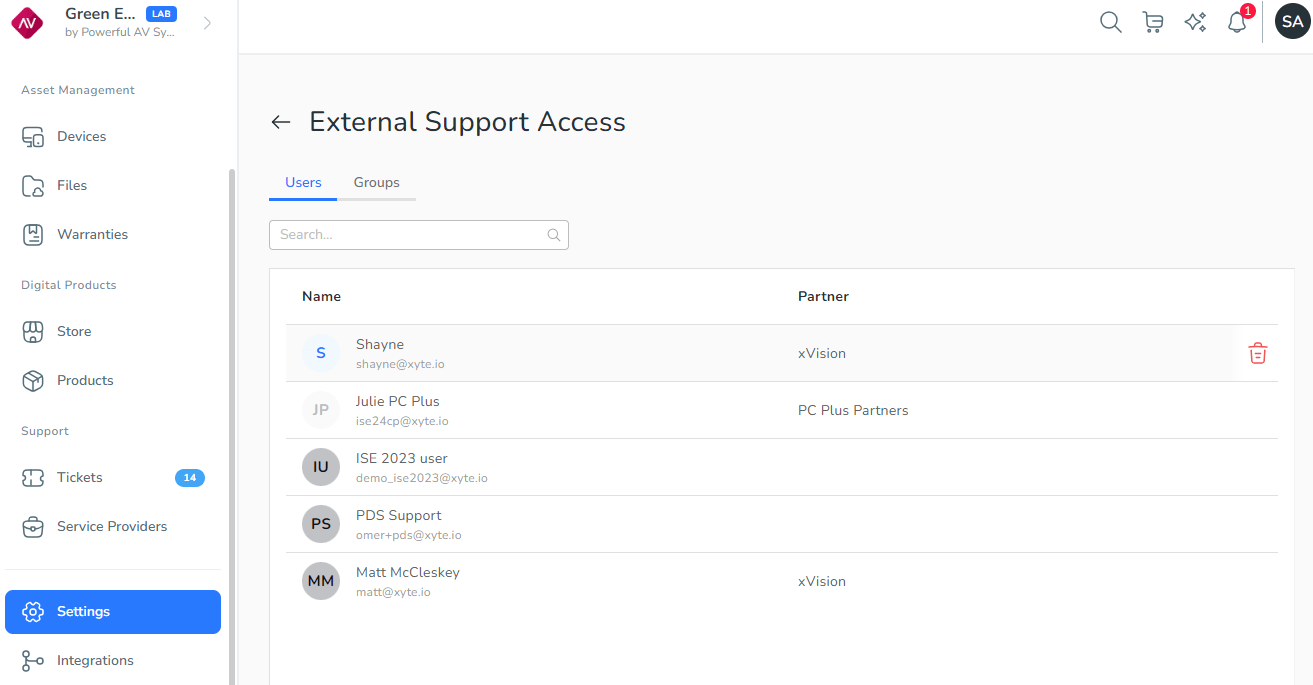The height and width of the screenshot is (685, 1313).
Task: Click the AI sparkles icon
Action: tap(1195, 22)
